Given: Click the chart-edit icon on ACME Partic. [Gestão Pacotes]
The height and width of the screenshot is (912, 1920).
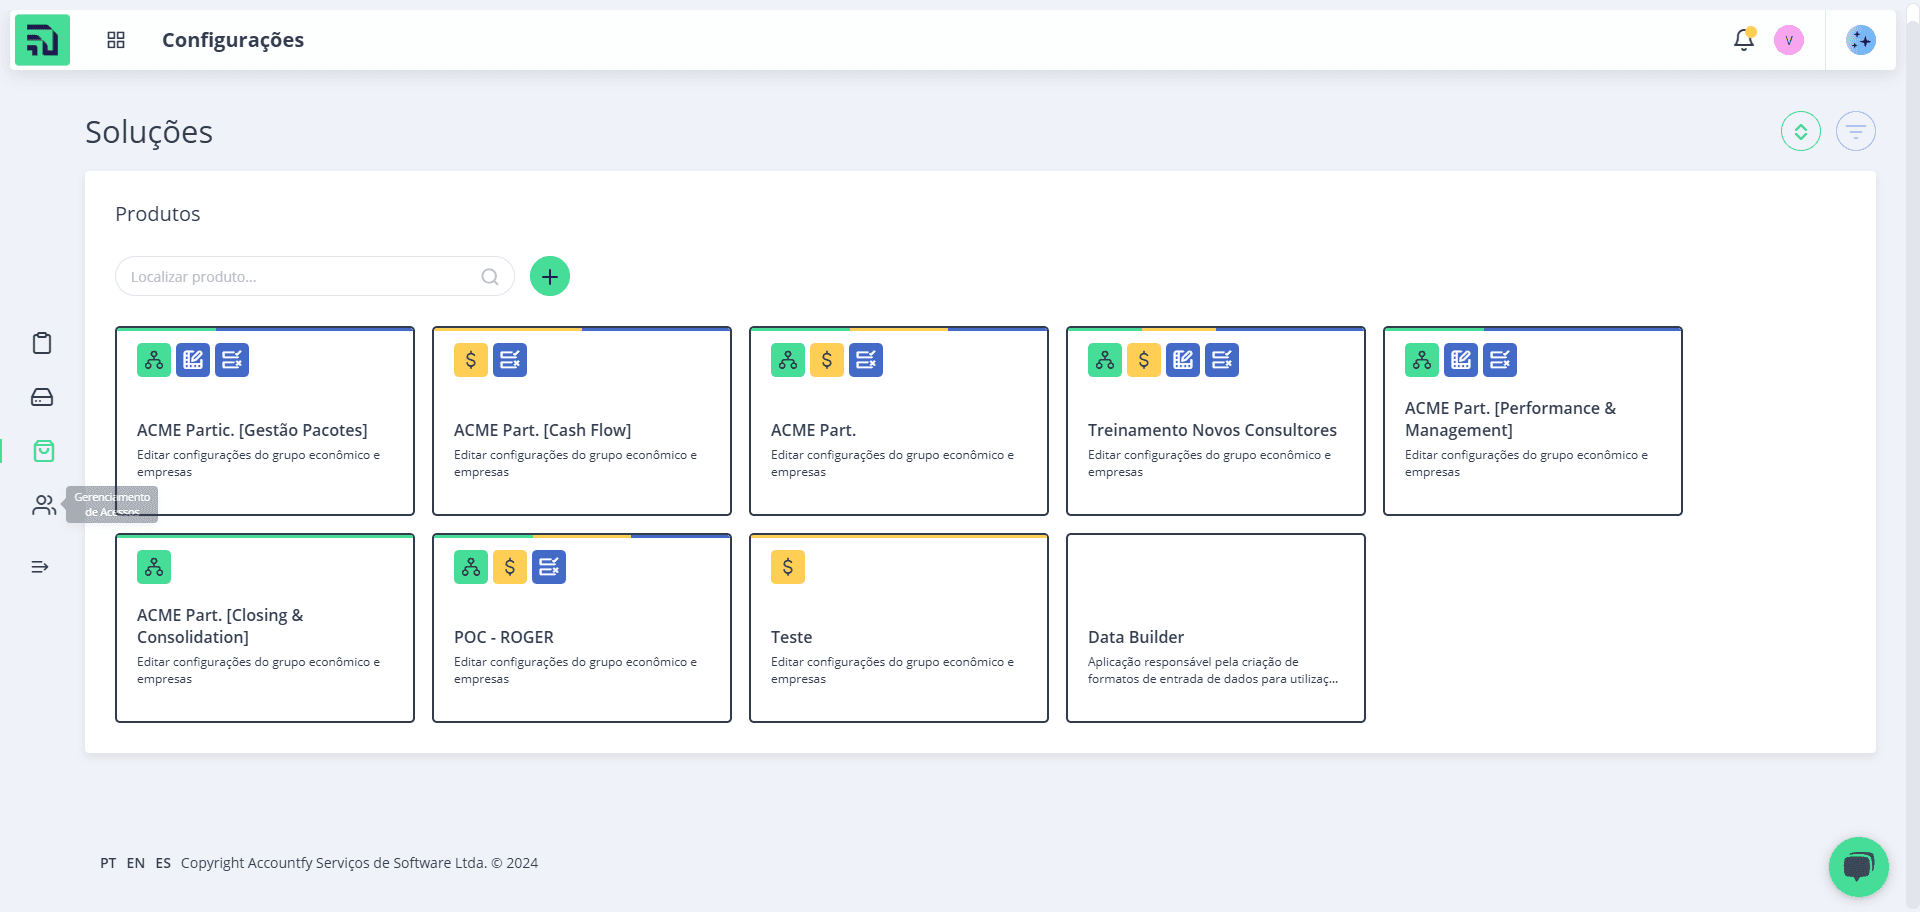Looking at the screenshot, I should 193,360.
